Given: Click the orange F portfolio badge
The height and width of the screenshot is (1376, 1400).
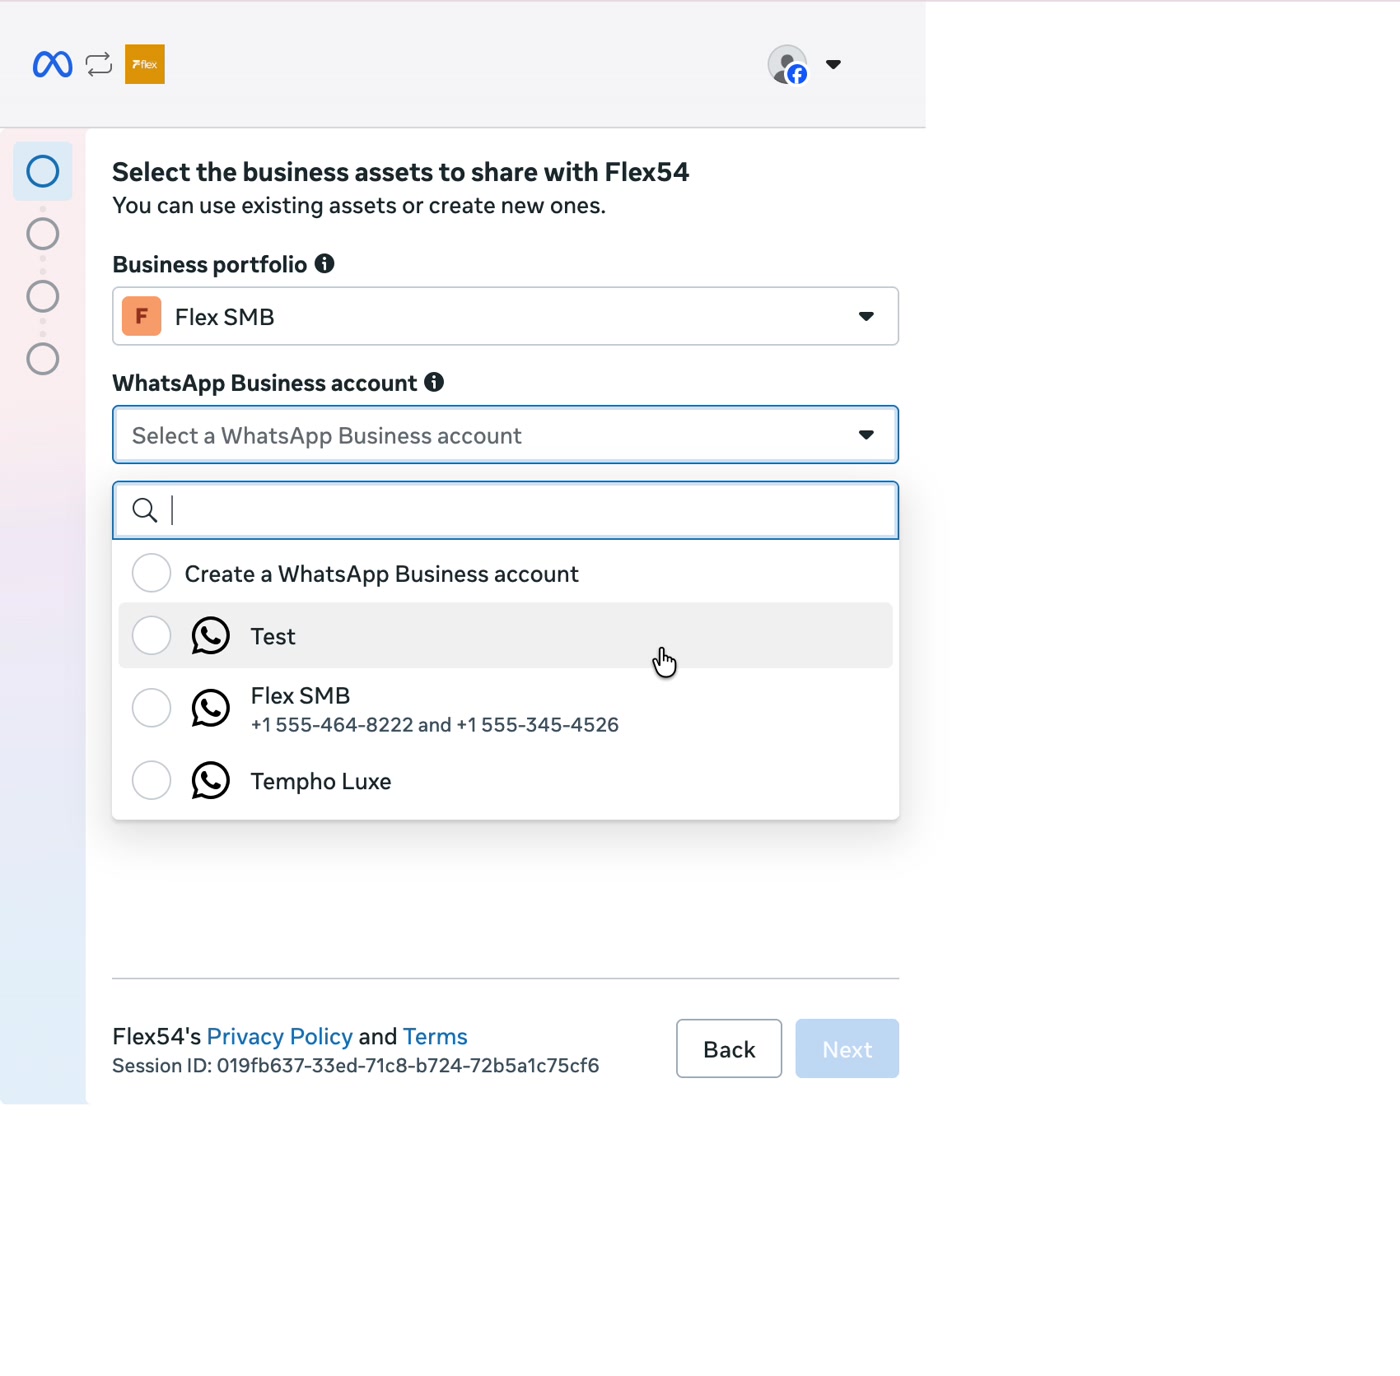Looking at the screenshot, I should (x=142, y=316).
